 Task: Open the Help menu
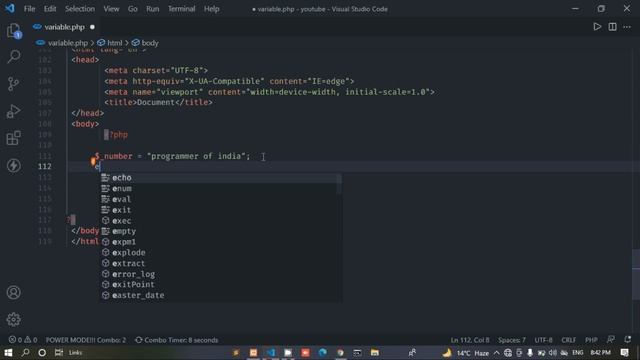click(211, 9)
